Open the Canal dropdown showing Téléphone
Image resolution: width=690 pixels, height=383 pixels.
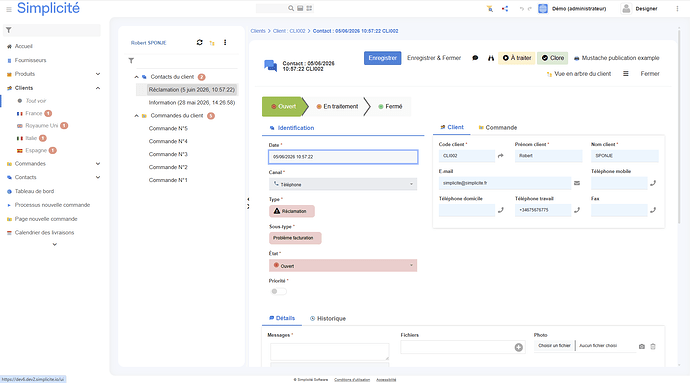pos(343,184)
